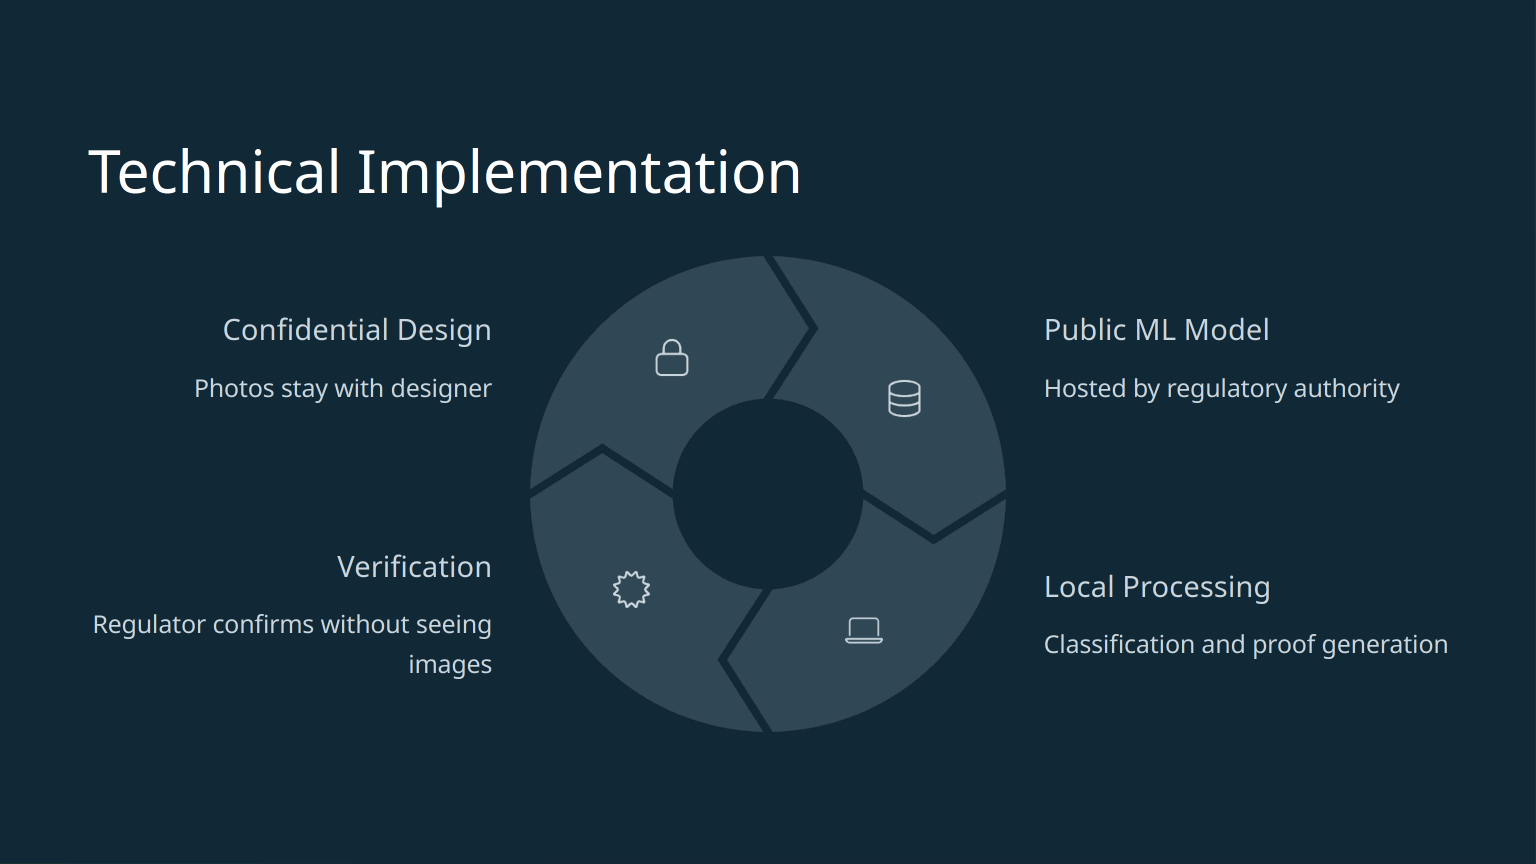Click the word 'images' under Verification

450,665
